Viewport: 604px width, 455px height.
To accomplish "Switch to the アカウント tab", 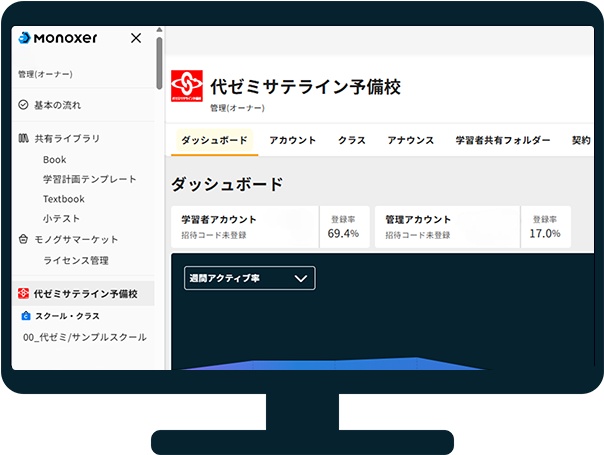I will point(293,140).
